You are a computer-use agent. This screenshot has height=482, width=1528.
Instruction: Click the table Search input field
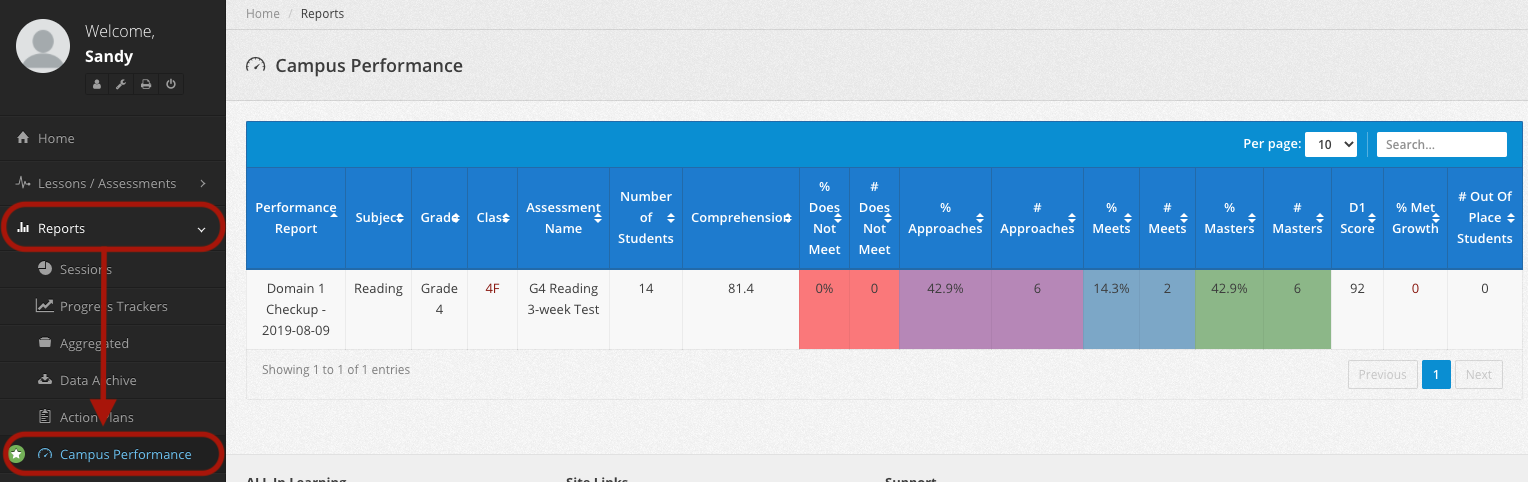[x=1441, y=144]
